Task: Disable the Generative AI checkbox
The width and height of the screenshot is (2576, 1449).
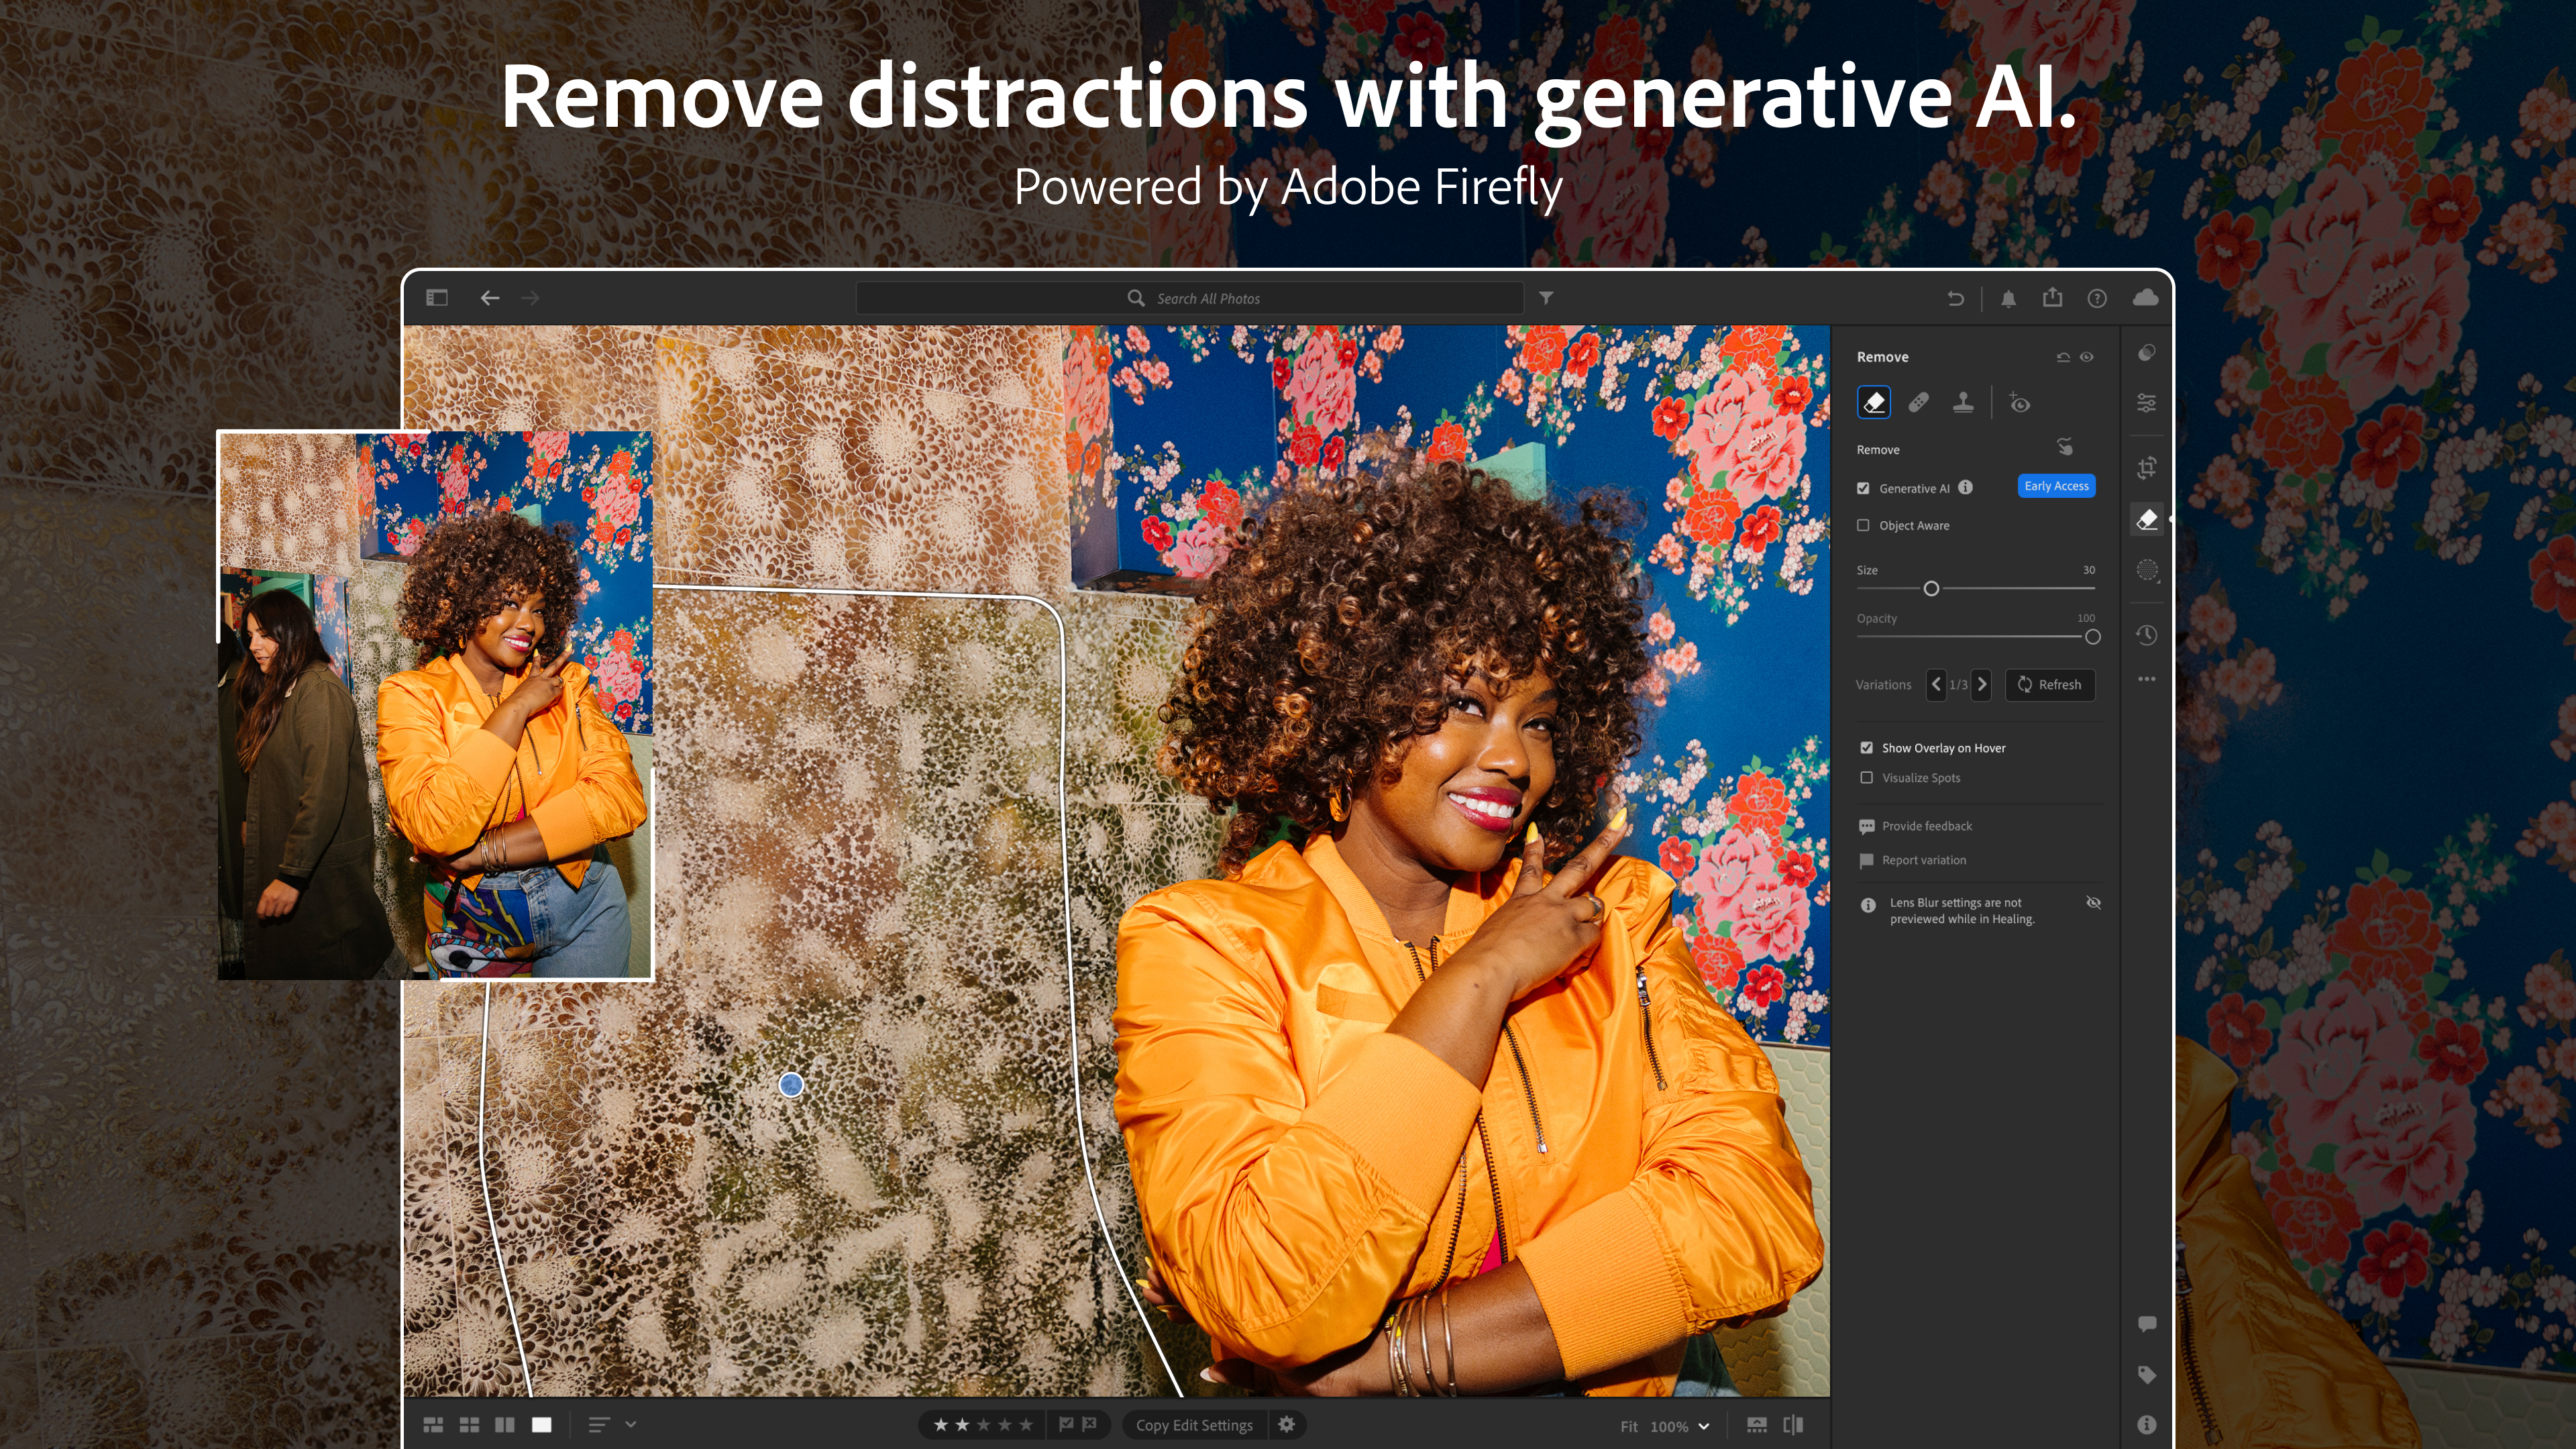Action: pos(1863,488)
